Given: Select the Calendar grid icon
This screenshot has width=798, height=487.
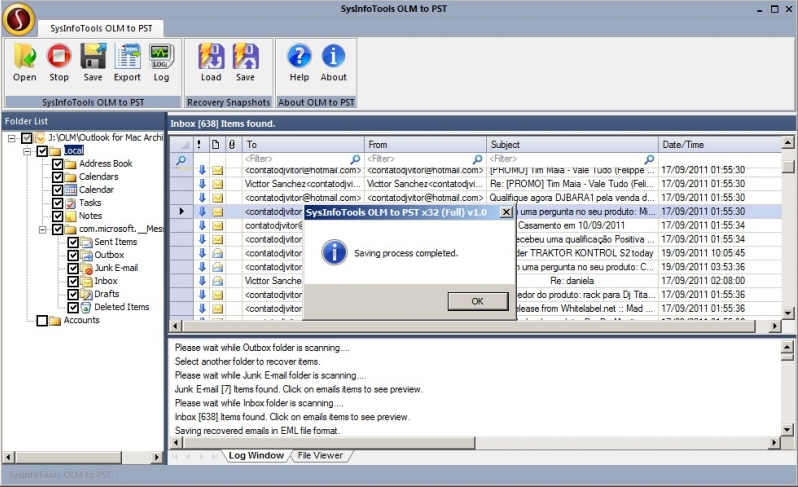Looking at the screenshot, I should tap(71, 190).
